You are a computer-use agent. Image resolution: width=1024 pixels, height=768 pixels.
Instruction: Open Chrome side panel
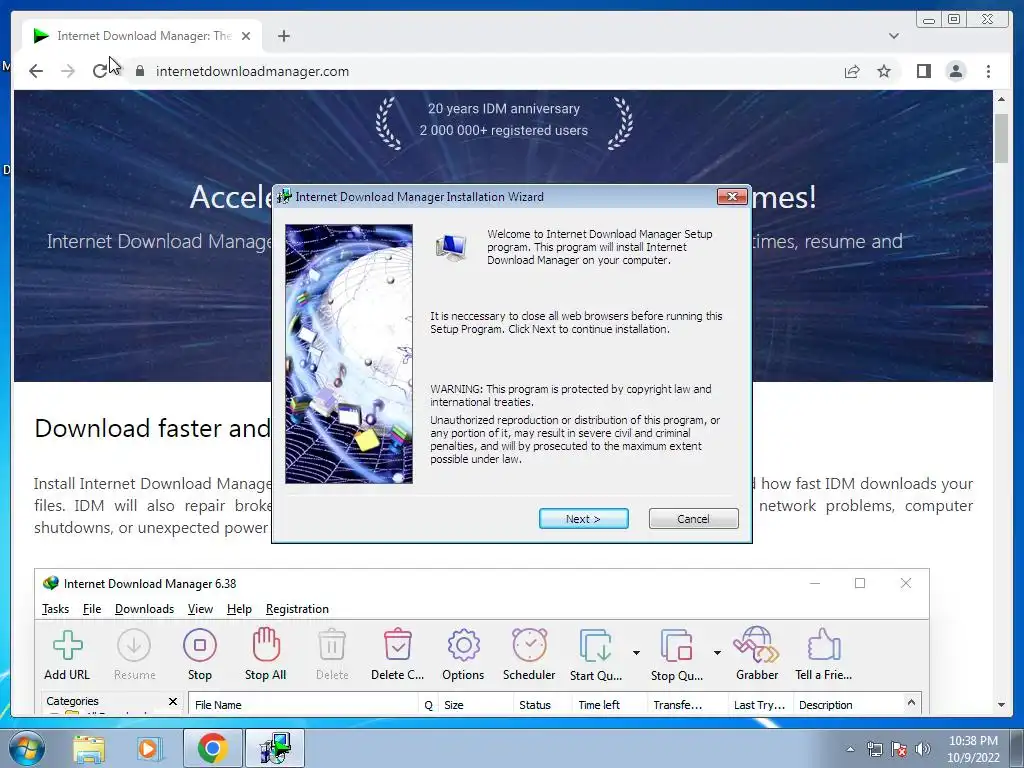[923, 71]
